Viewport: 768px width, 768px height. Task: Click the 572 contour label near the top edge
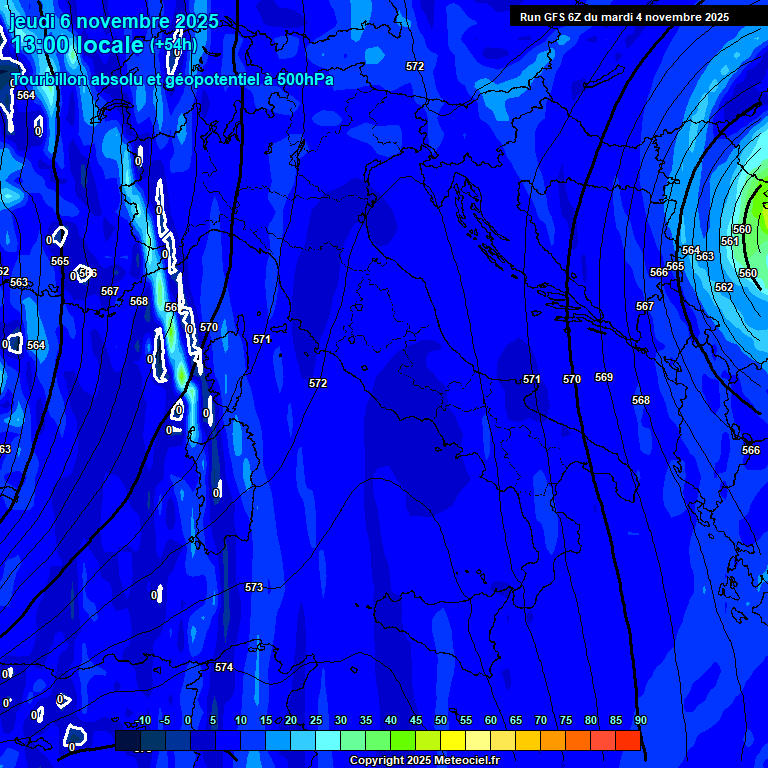tap(415, 66)
